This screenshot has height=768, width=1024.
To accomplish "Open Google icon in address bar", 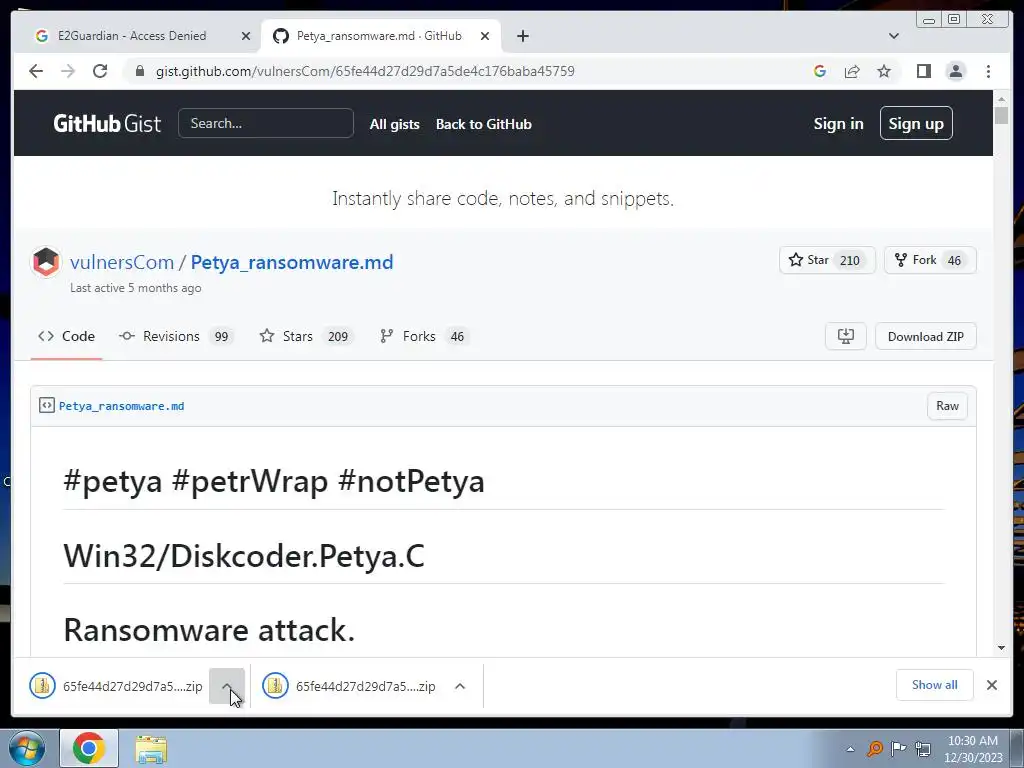I will [x=820, y=71].
